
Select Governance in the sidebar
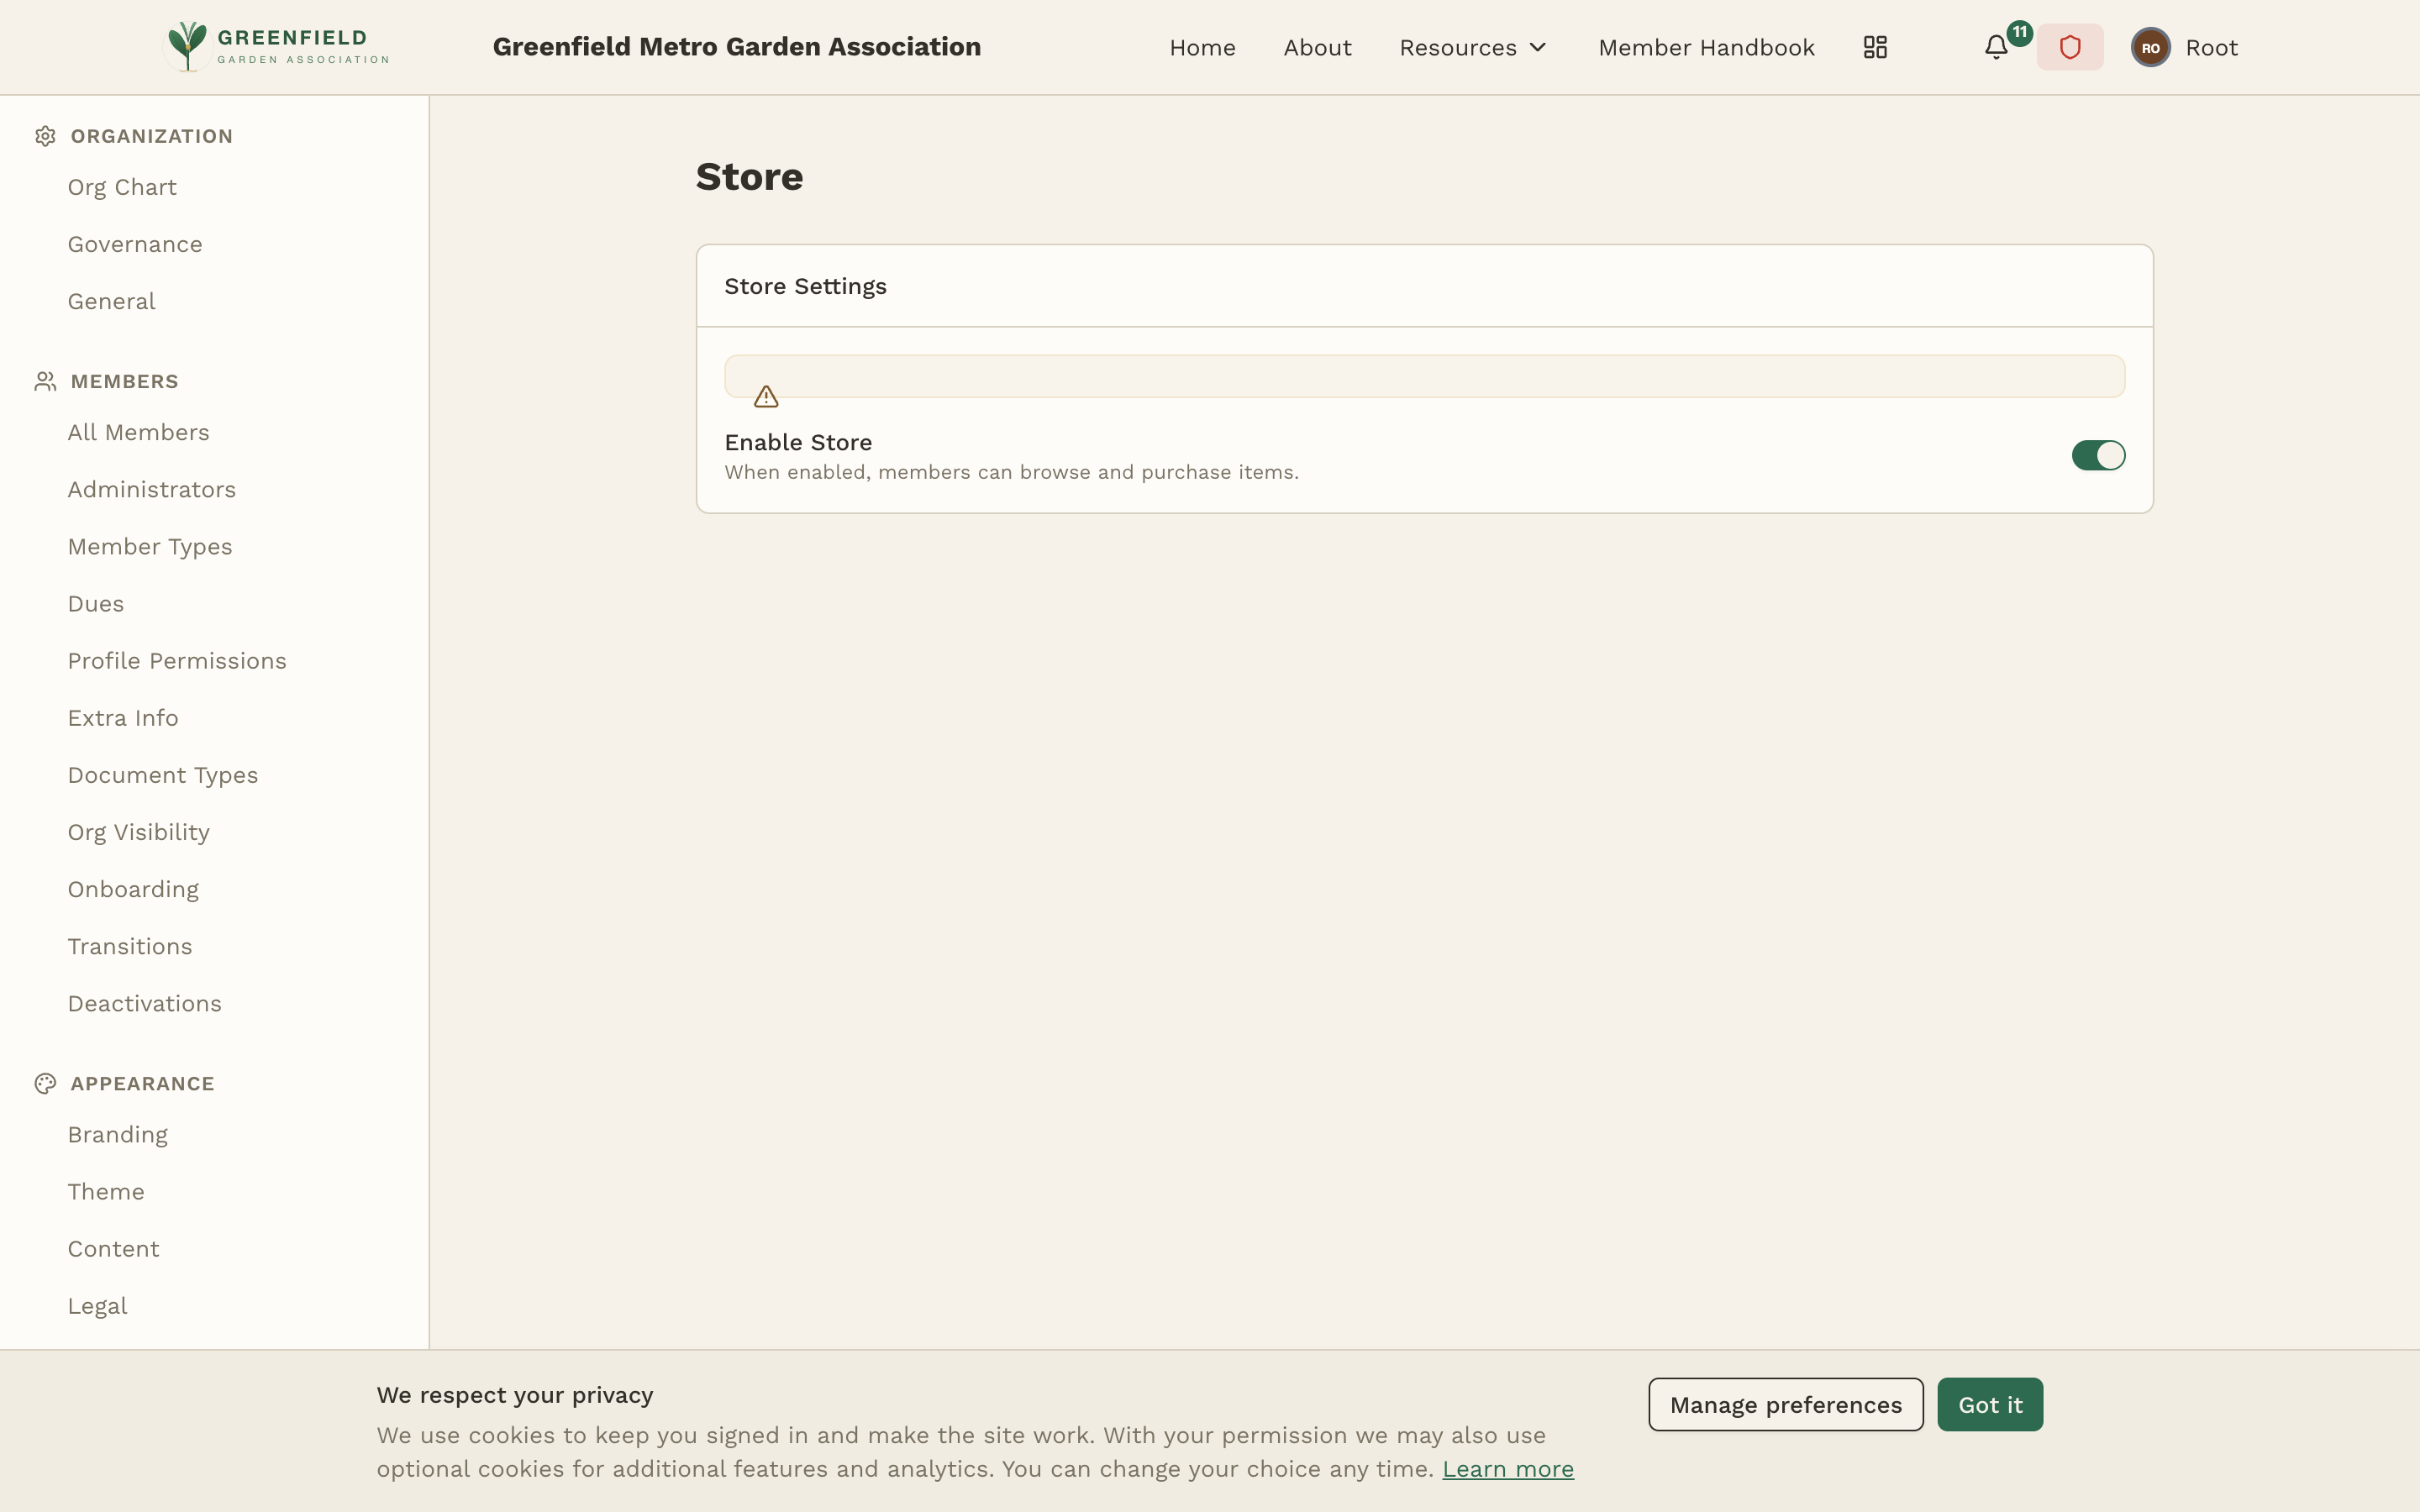point(135,244)
